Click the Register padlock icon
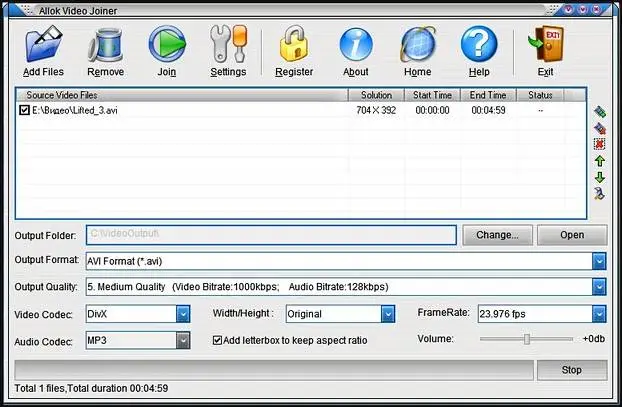The image size is (622, 407). pyautogui.click(x=294, y=44)
